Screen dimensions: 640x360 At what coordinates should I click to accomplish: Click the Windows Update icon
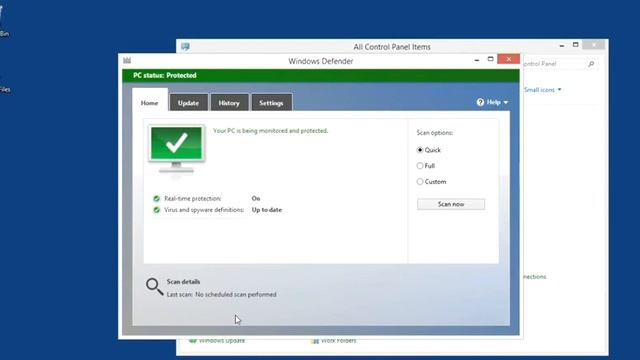(x=193, y=341)
